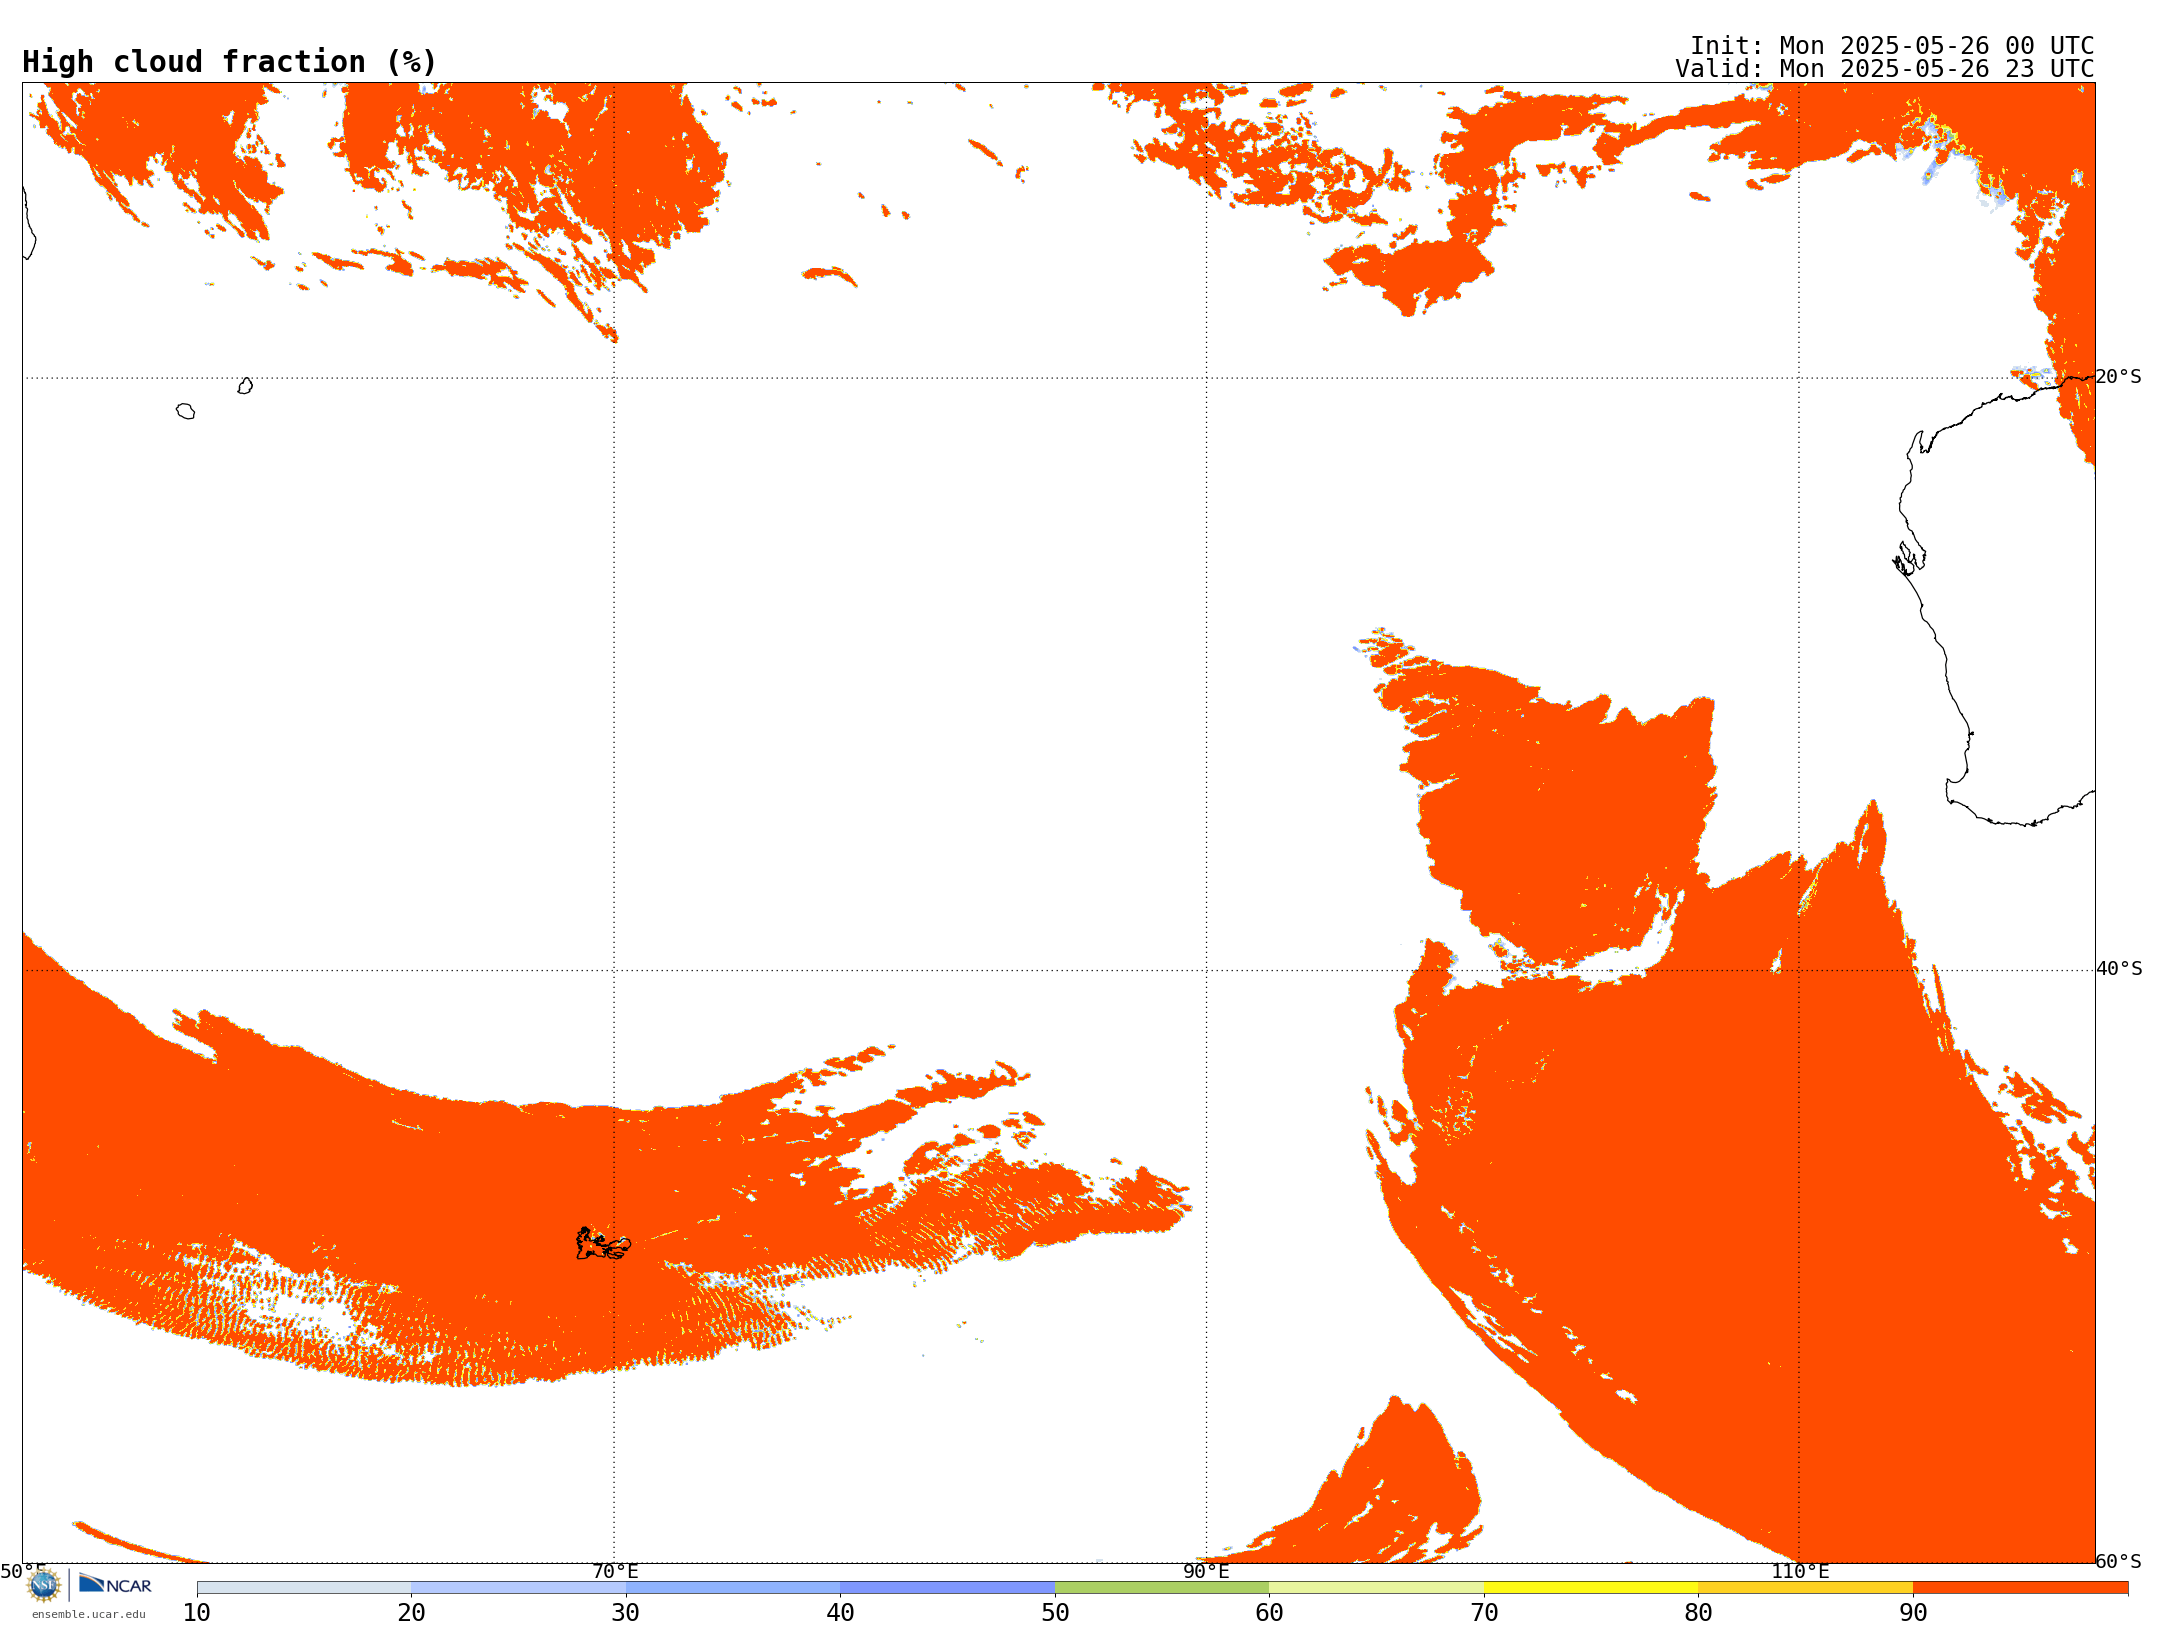Click the colorbar tick label 50

(1055, 1613)
